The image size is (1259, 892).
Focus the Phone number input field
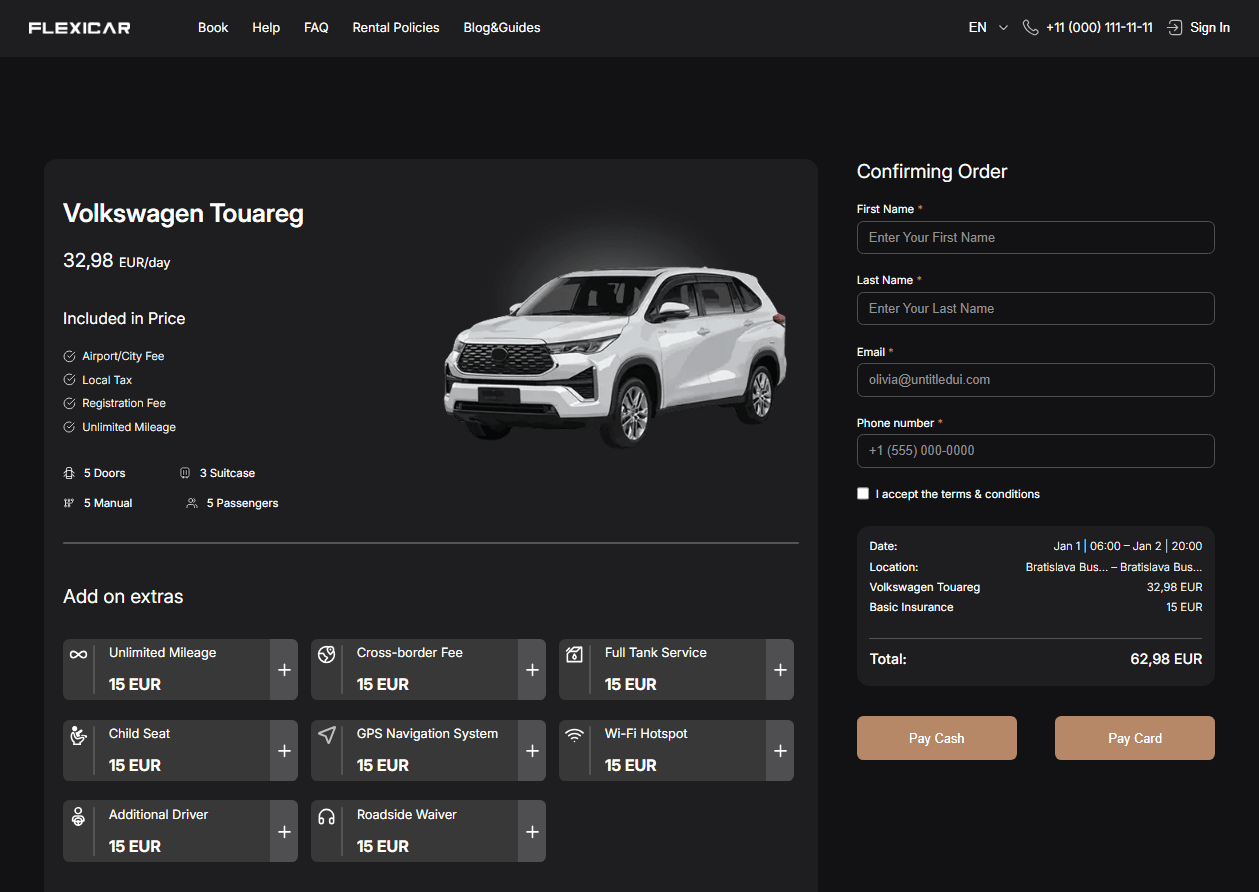1036,451
